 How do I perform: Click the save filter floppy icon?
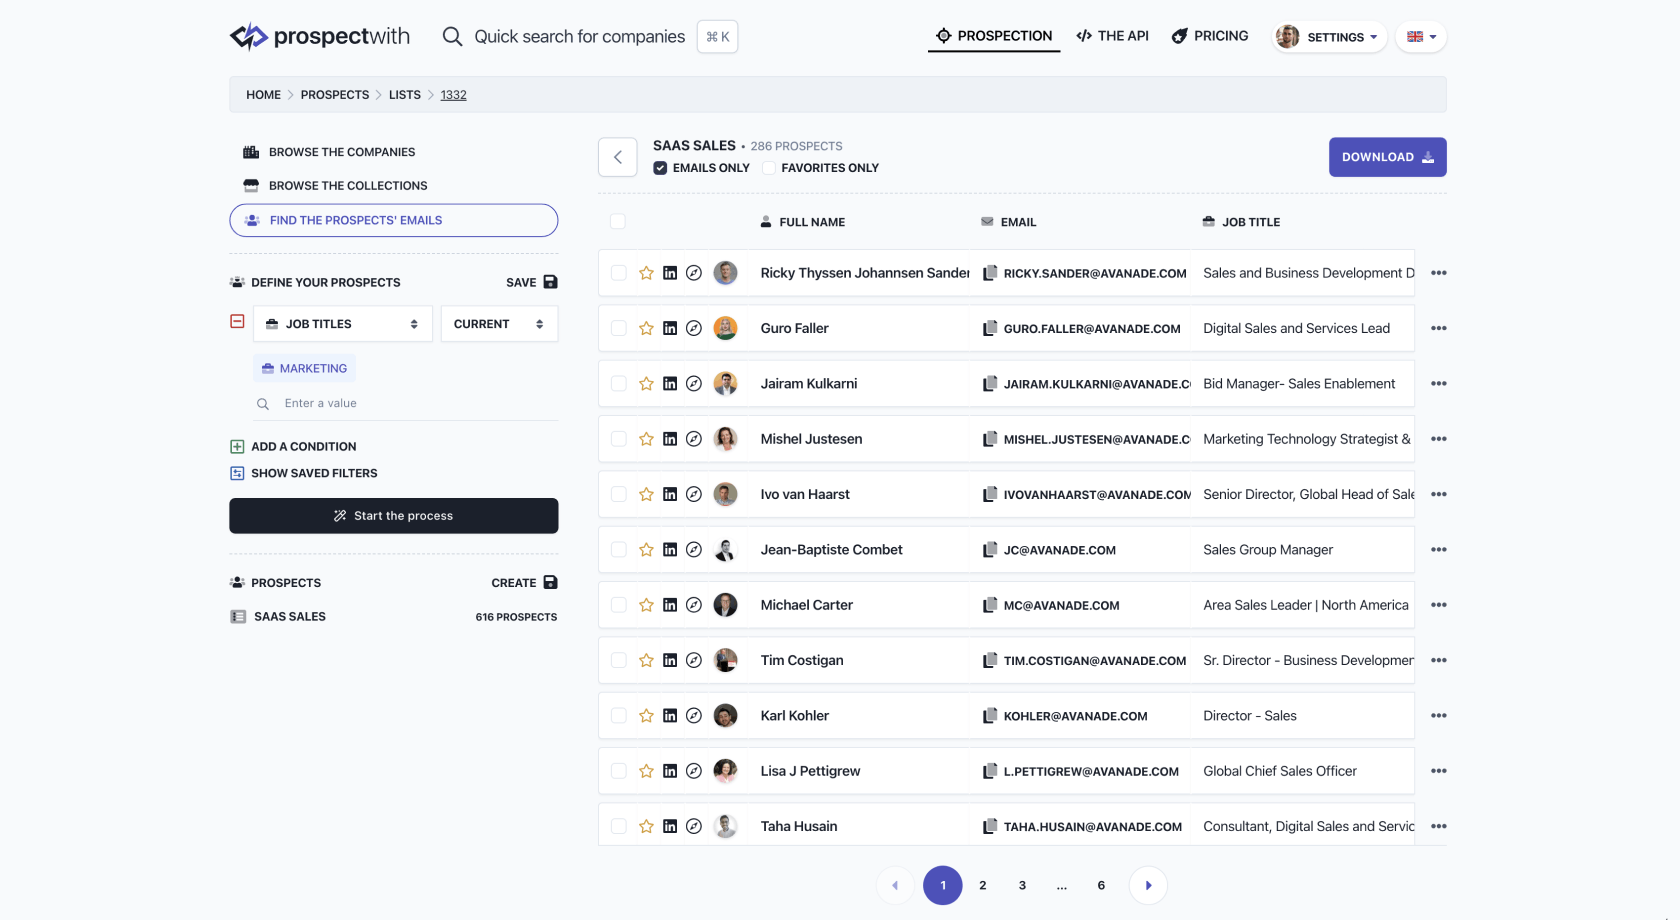point(550,282)
